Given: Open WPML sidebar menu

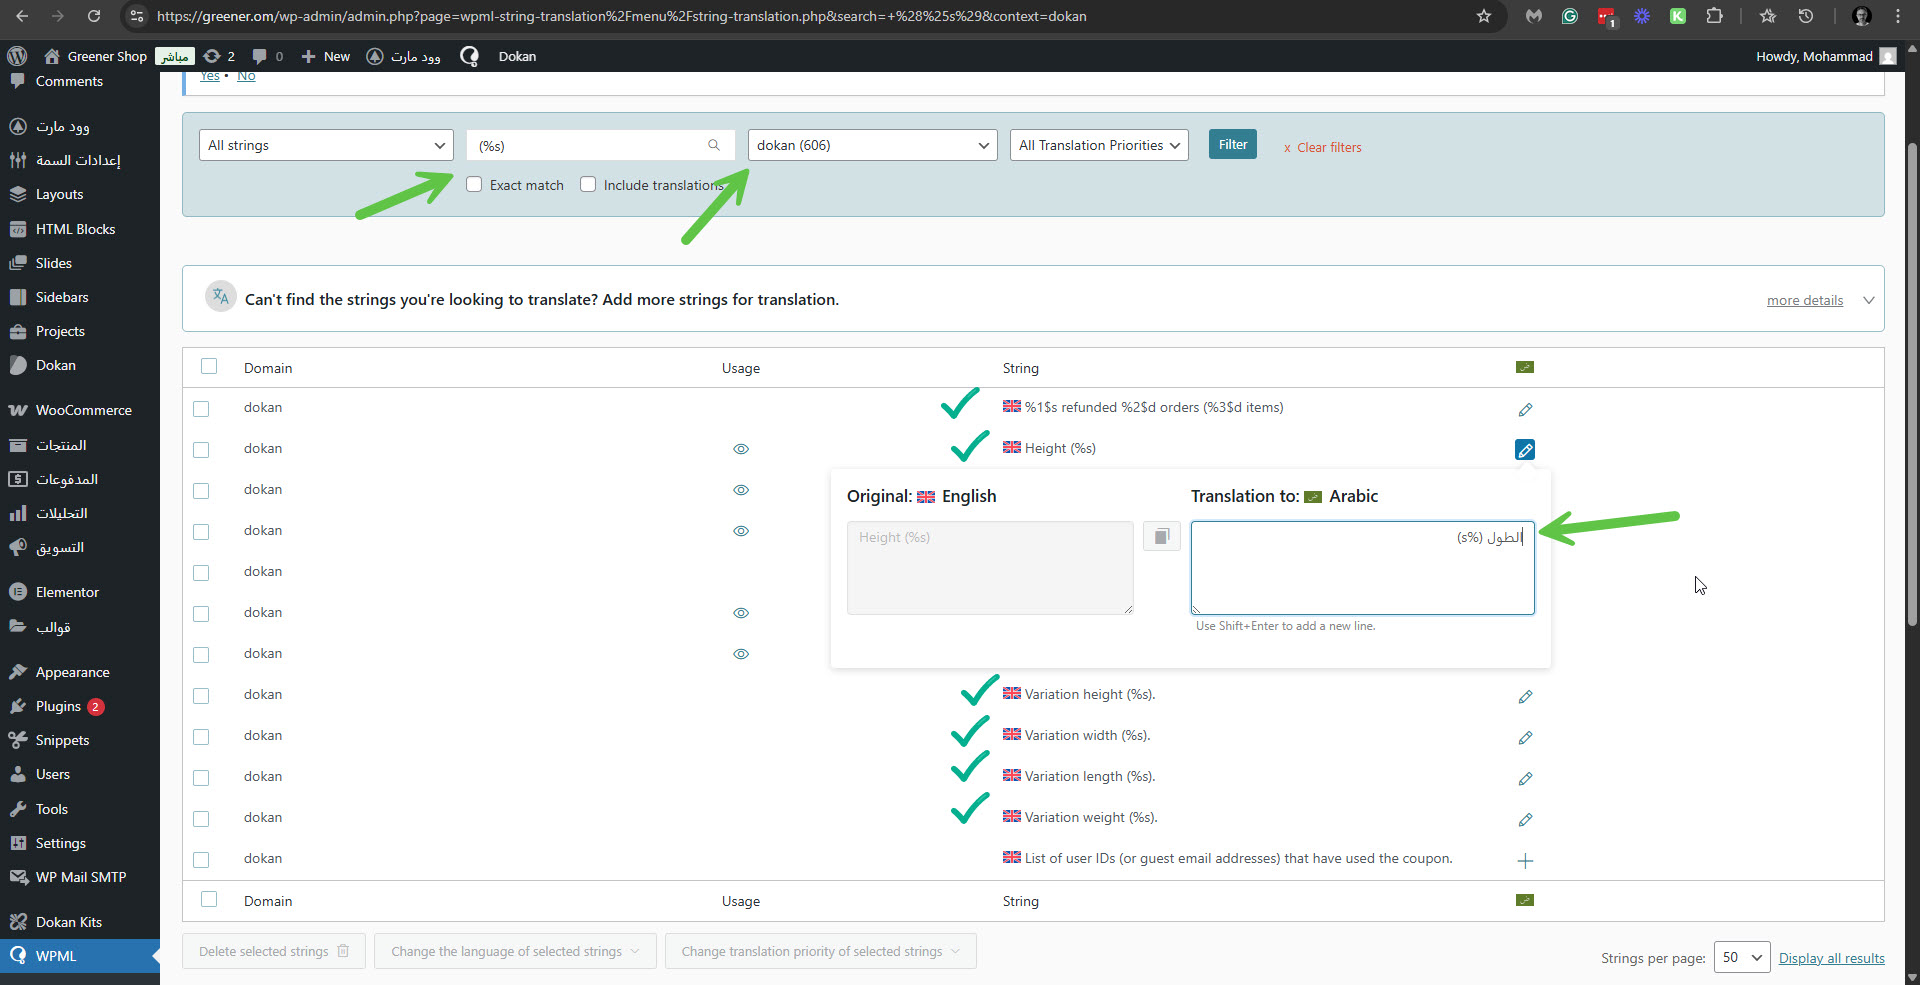Looking at the screenshot, I should (80, 956).
